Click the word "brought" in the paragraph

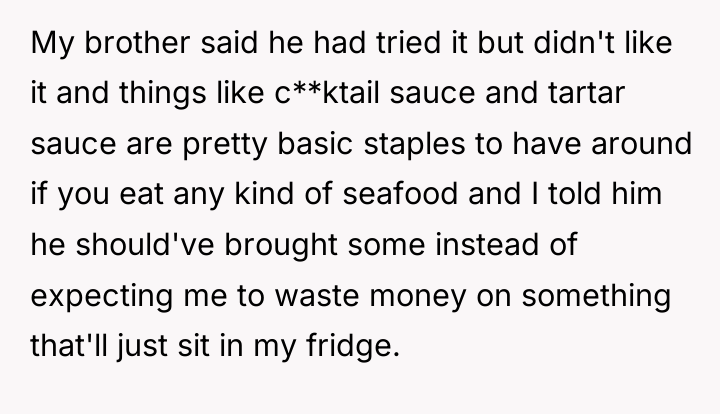point(281,246)
